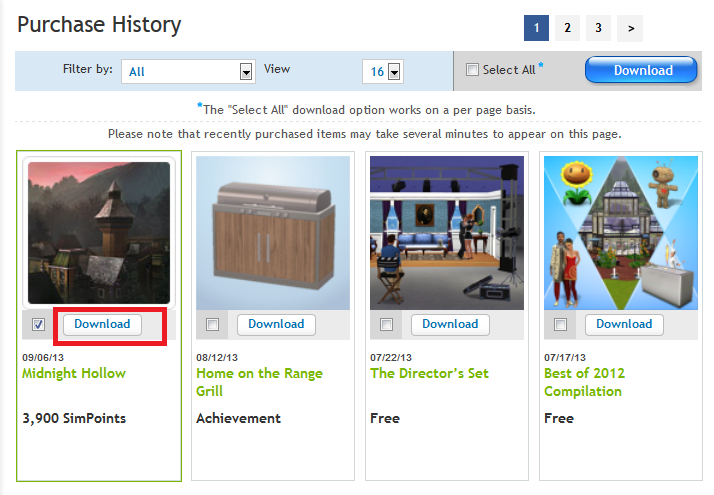Image resolution: width=714 pixels, height=495 pixels.
Task: Click the grill thumbnail image
Action: (x=273, y=233)
